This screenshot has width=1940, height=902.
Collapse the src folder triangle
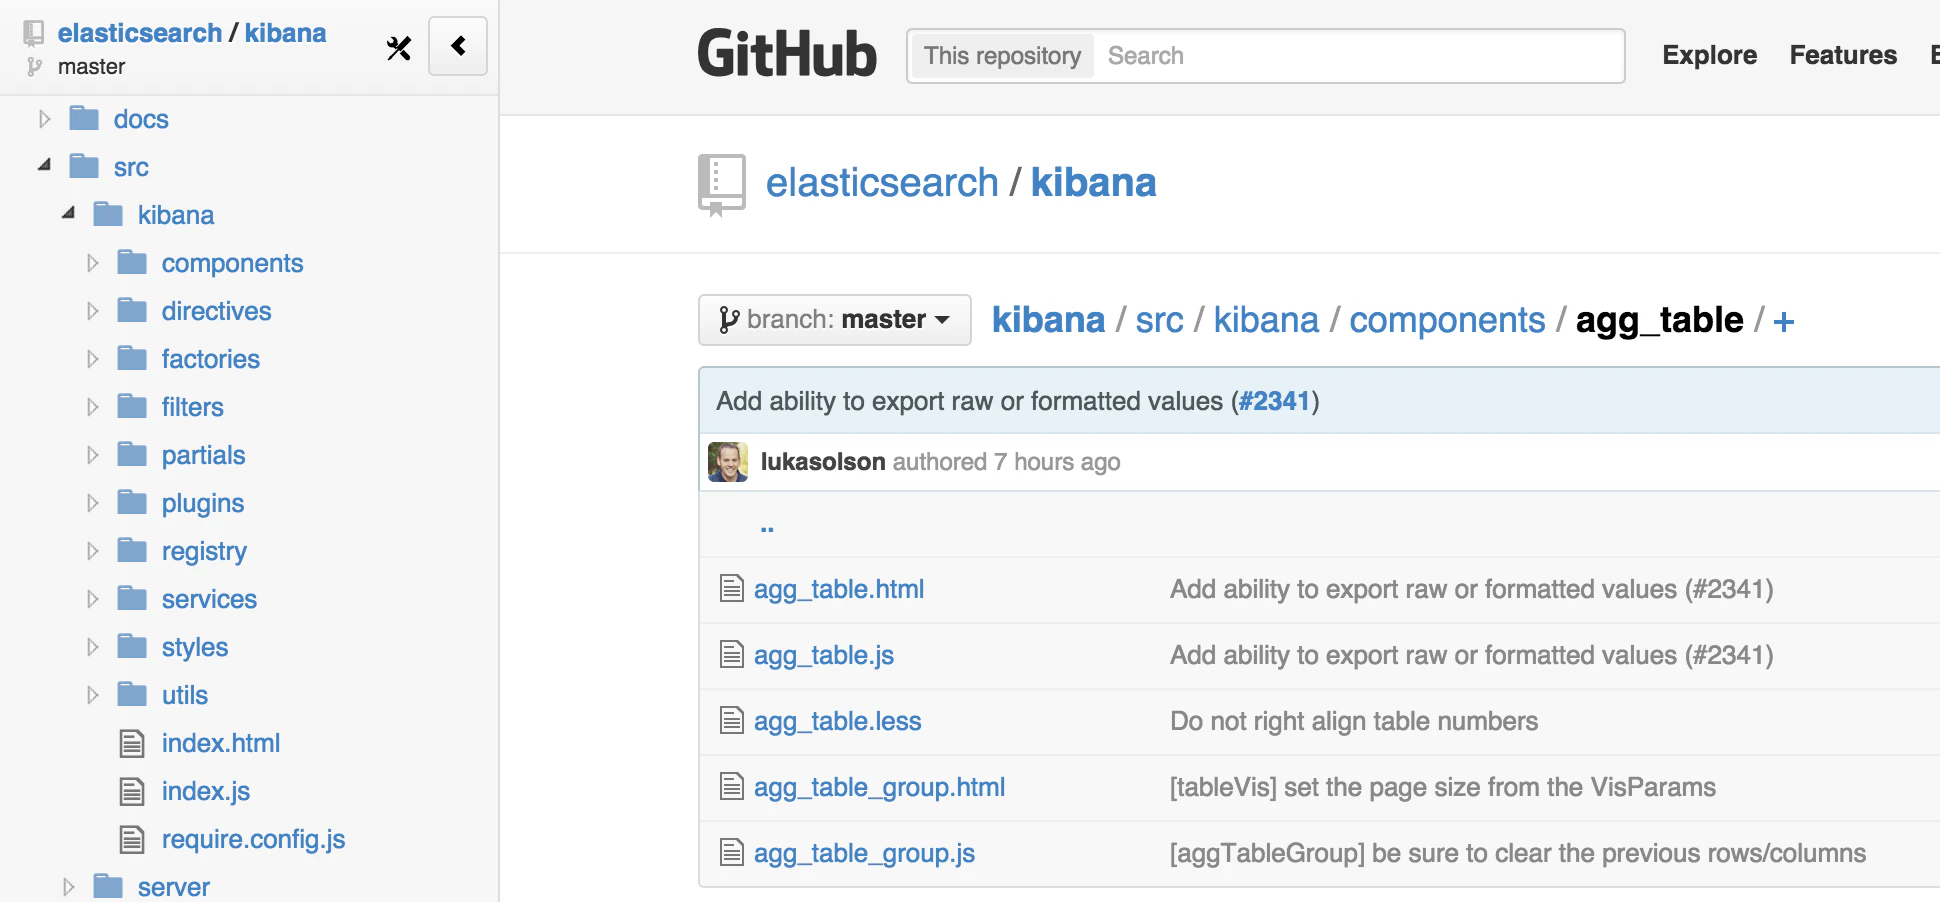point(44,165)
